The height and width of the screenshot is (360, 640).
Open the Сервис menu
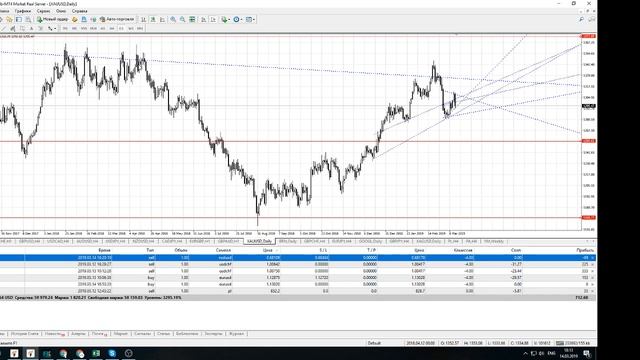[x=43, y=11]
